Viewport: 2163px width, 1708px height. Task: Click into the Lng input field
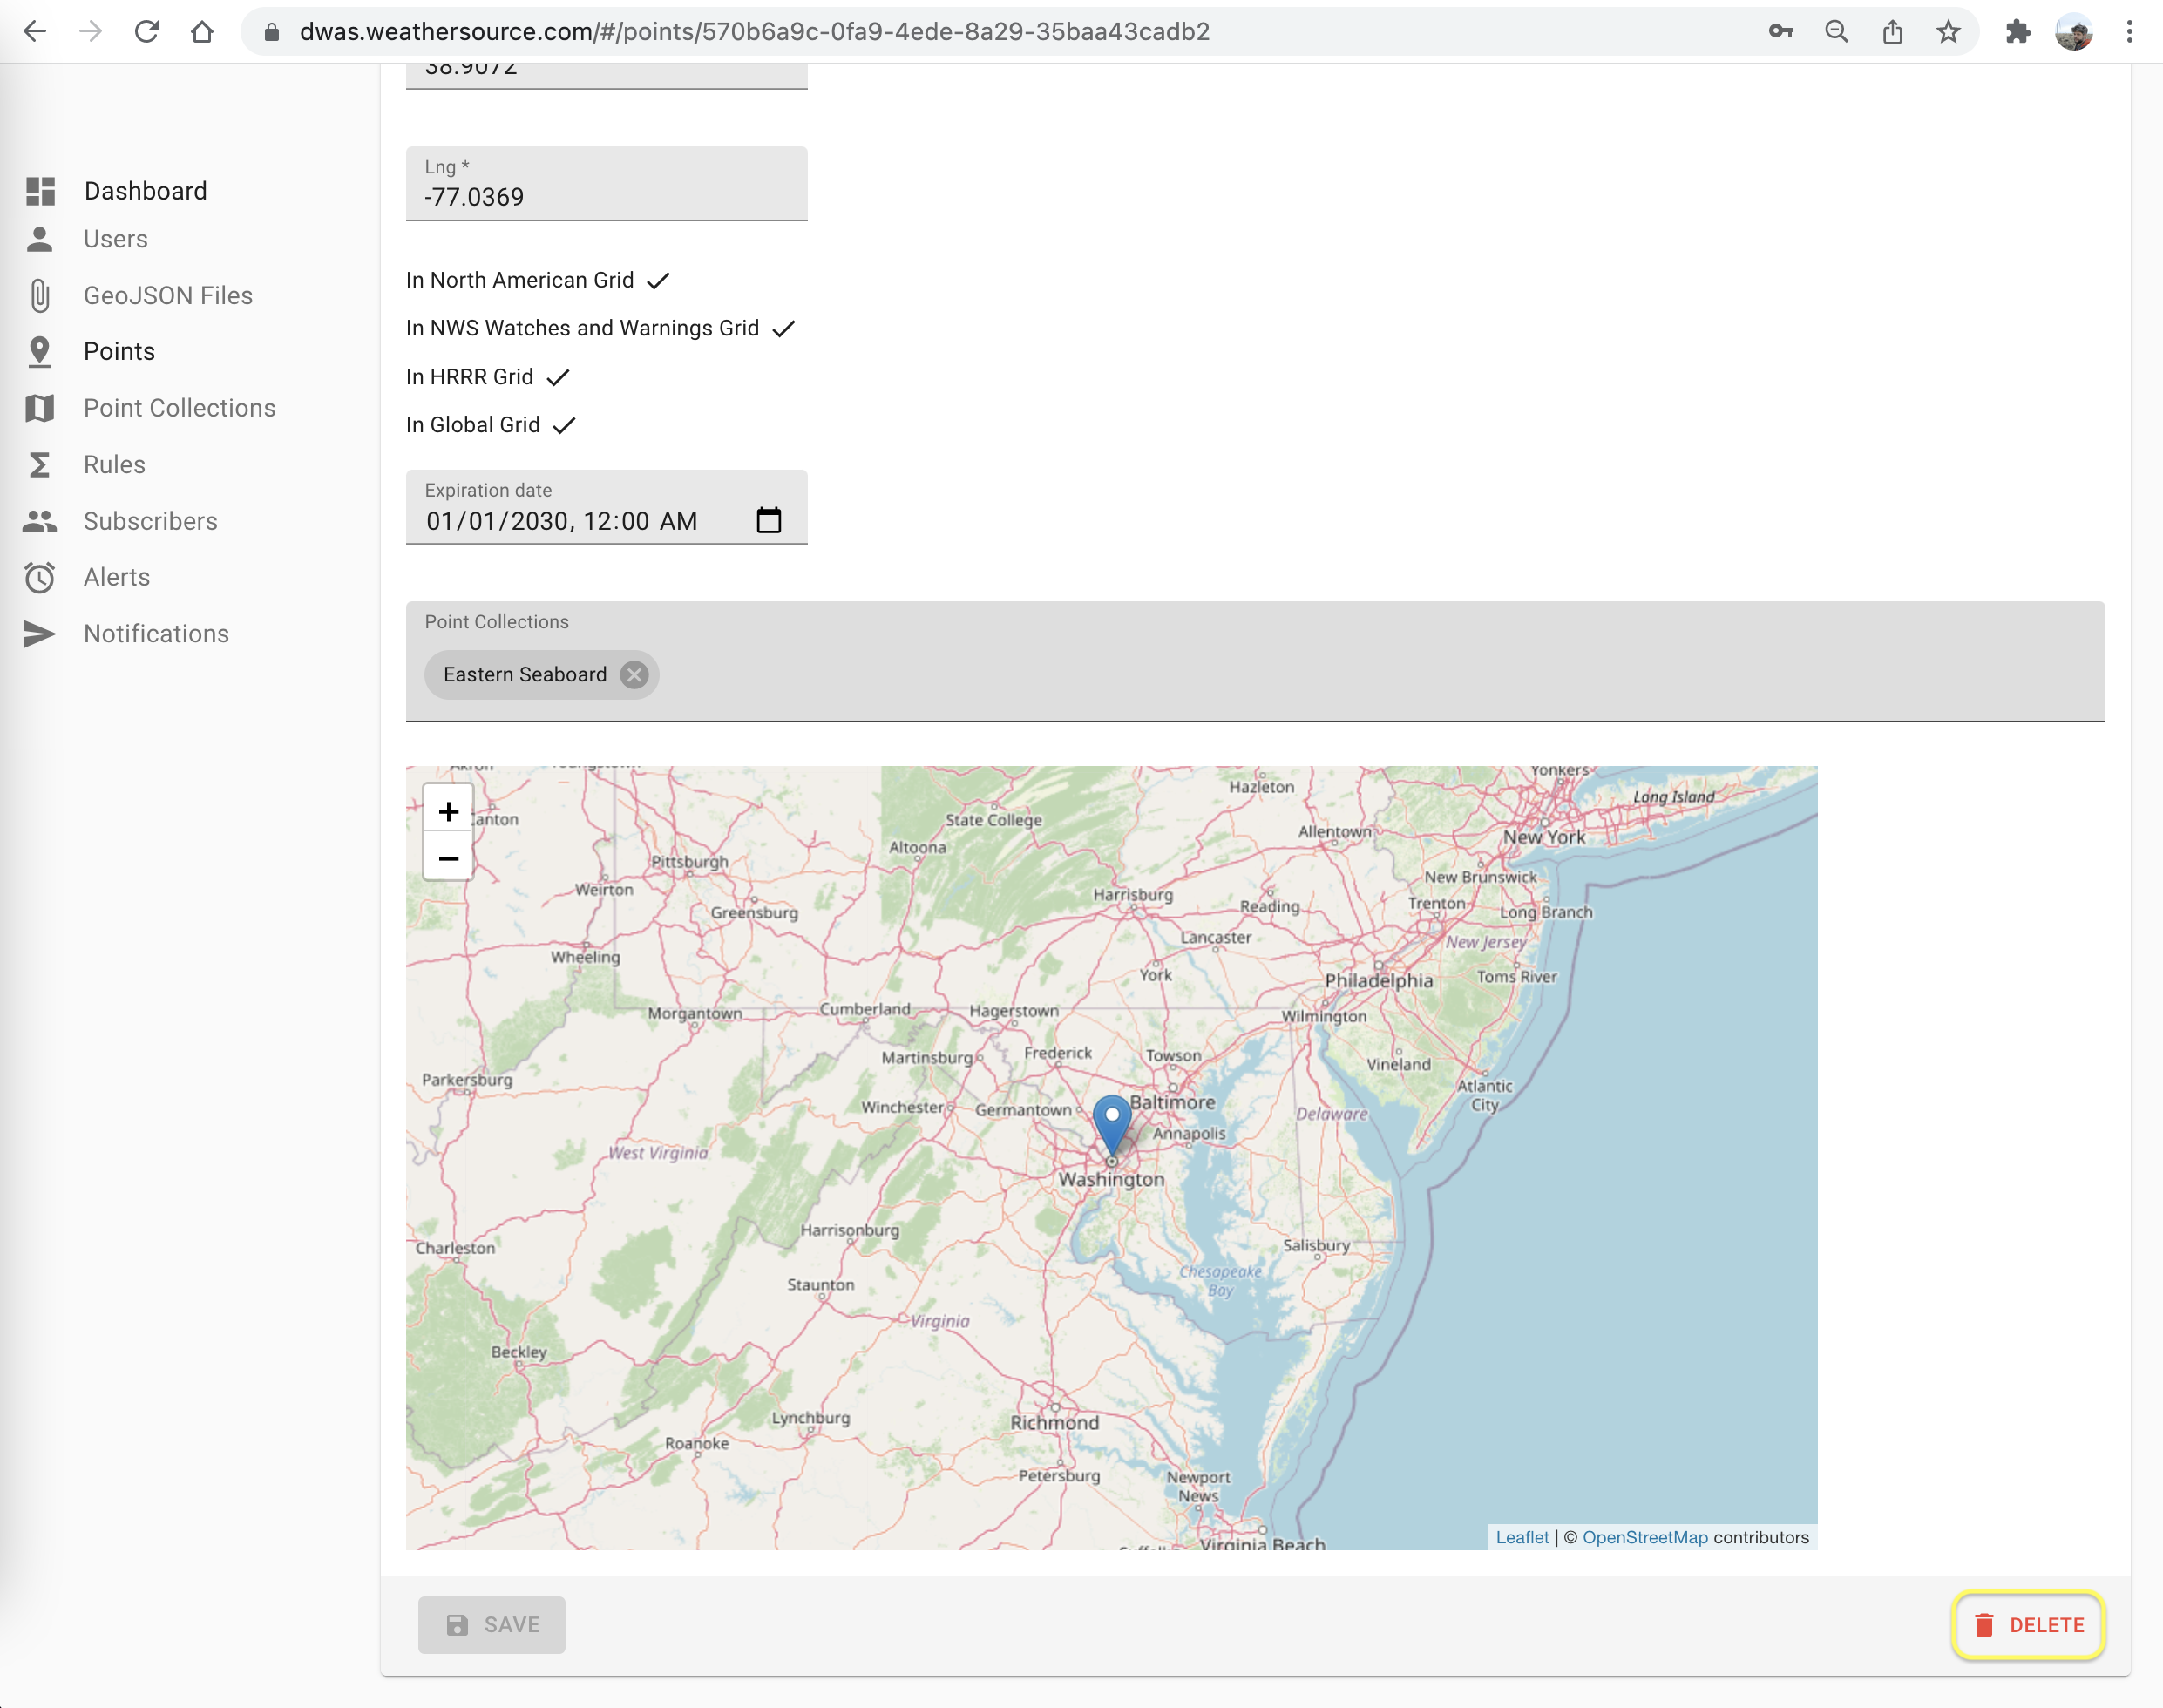click(x=607, y=184)
